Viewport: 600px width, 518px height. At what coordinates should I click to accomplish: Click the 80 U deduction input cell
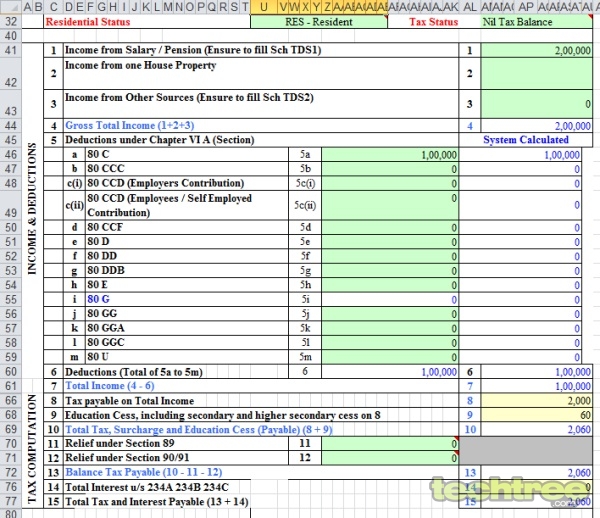(x=390, y=357)
